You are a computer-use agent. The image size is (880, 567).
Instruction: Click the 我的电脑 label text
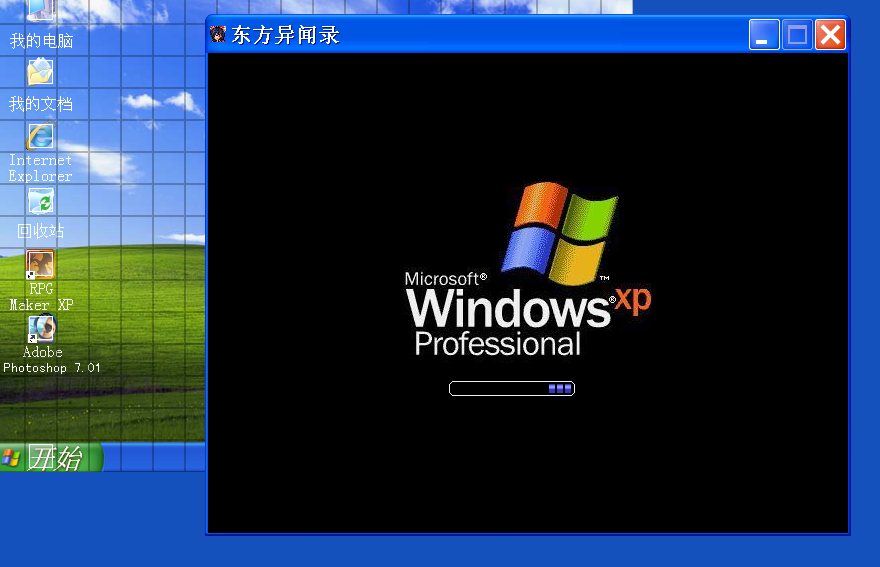coord(42,41)
